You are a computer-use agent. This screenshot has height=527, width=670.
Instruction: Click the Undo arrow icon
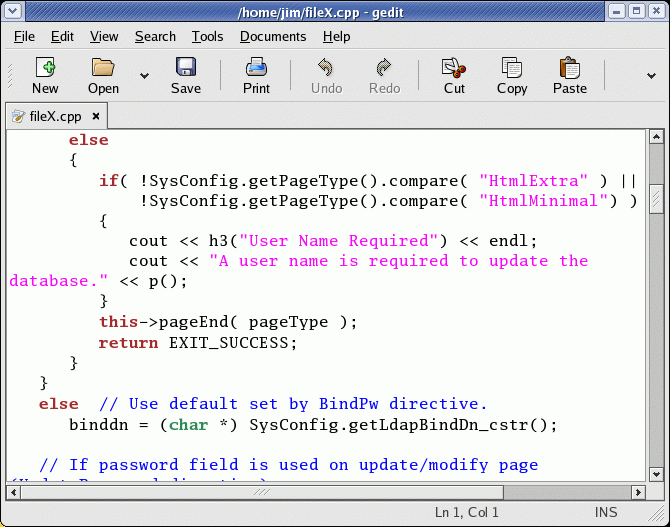(326, 68)
